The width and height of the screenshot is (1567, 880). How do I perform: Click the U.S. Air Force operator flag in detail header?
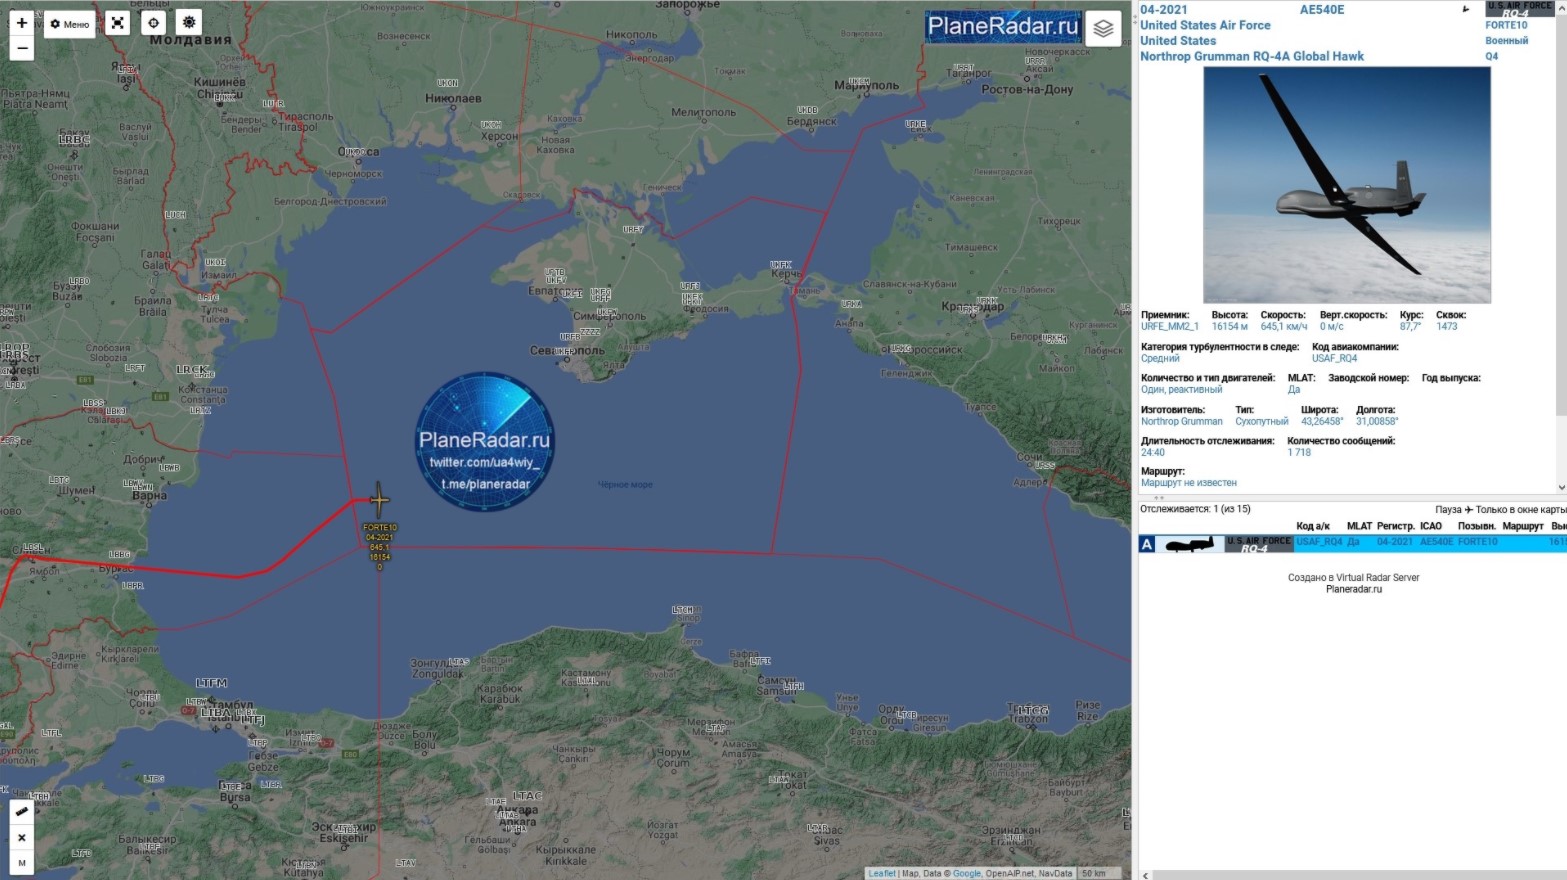point(1520,9)
